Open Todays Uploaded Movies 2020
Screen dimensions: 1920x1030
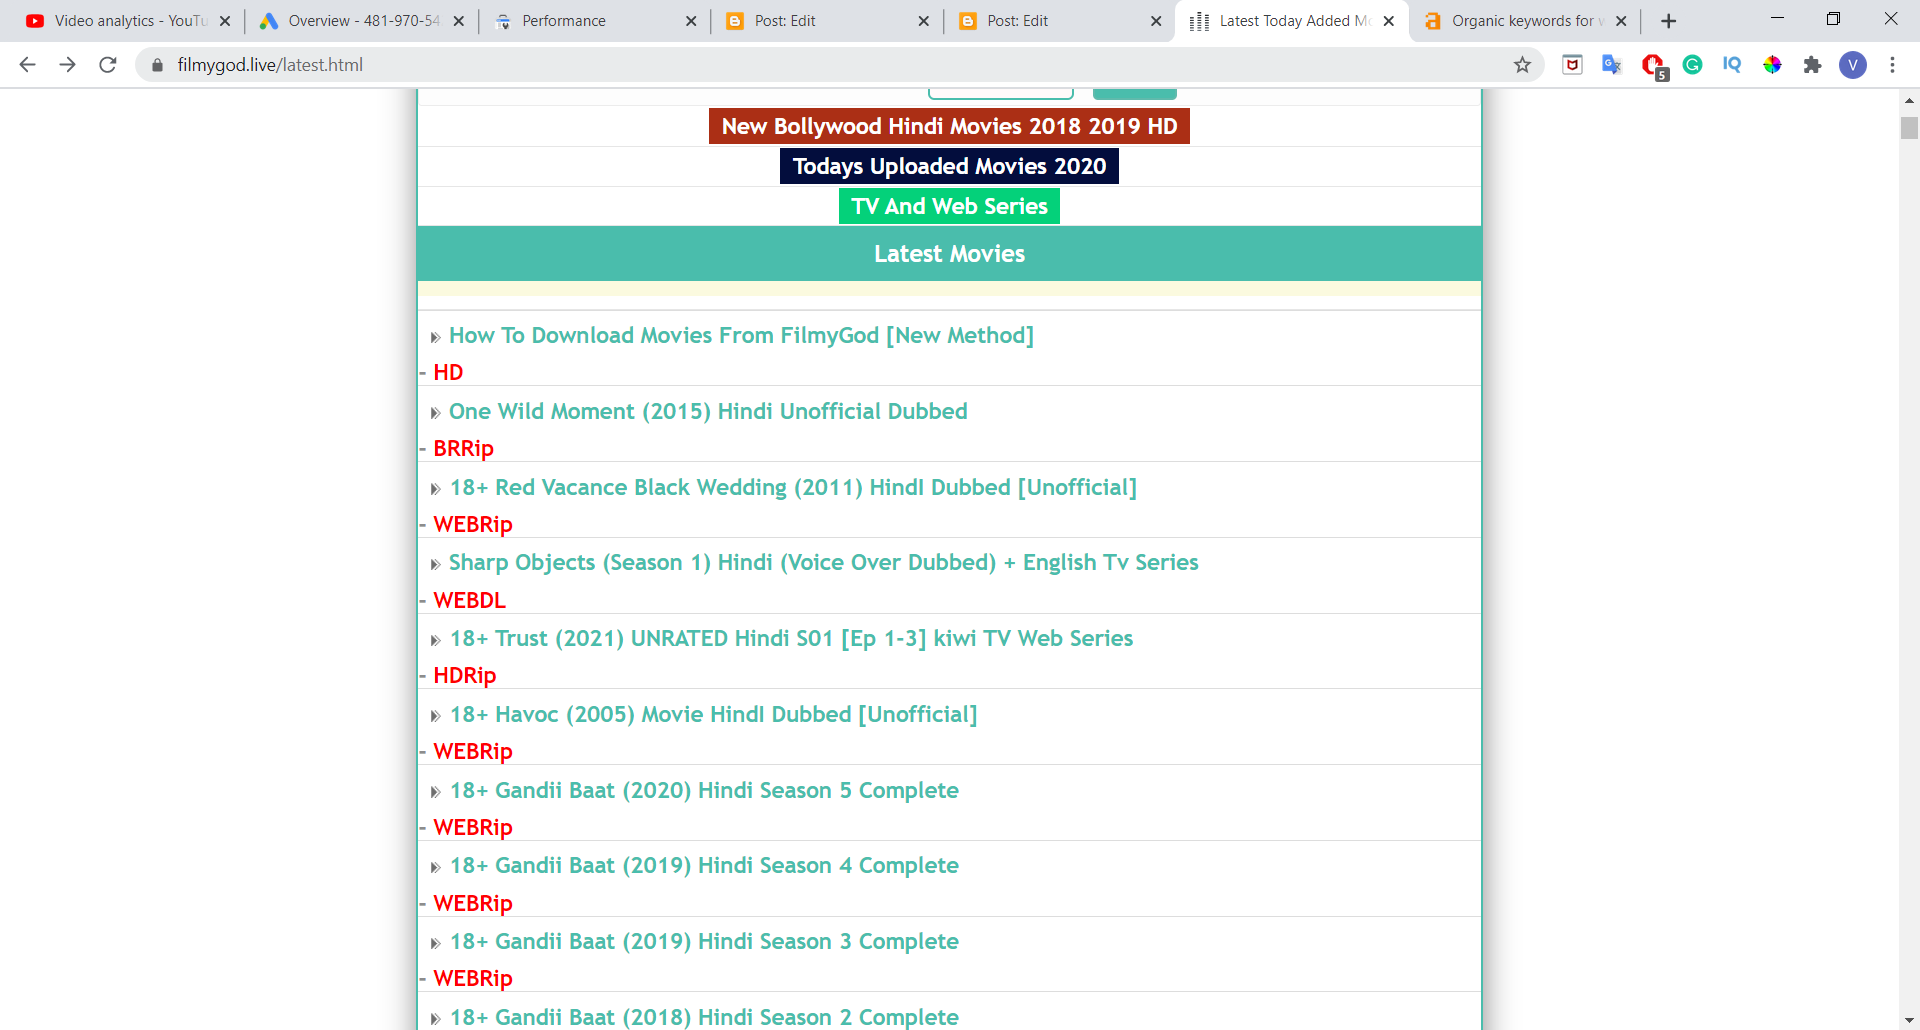pyautogui.click(x=949, y=166)
